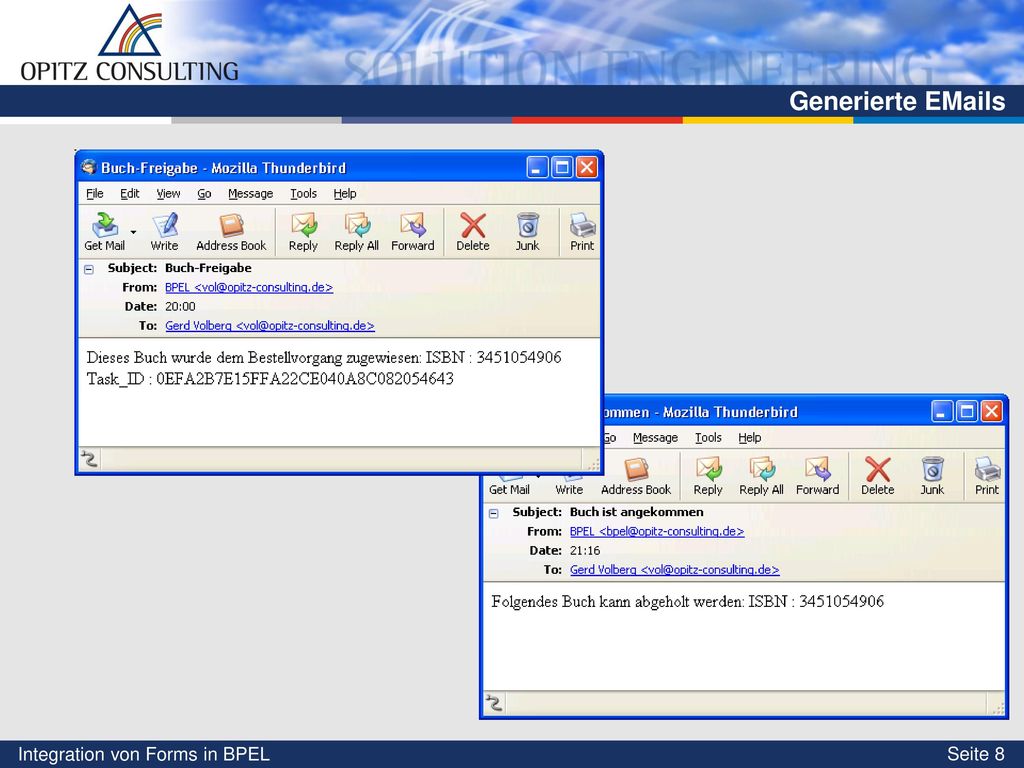Open Help menu in Buch-Freigabe window
Viewport: 1024px width, 768px height.
pos(345,193)
